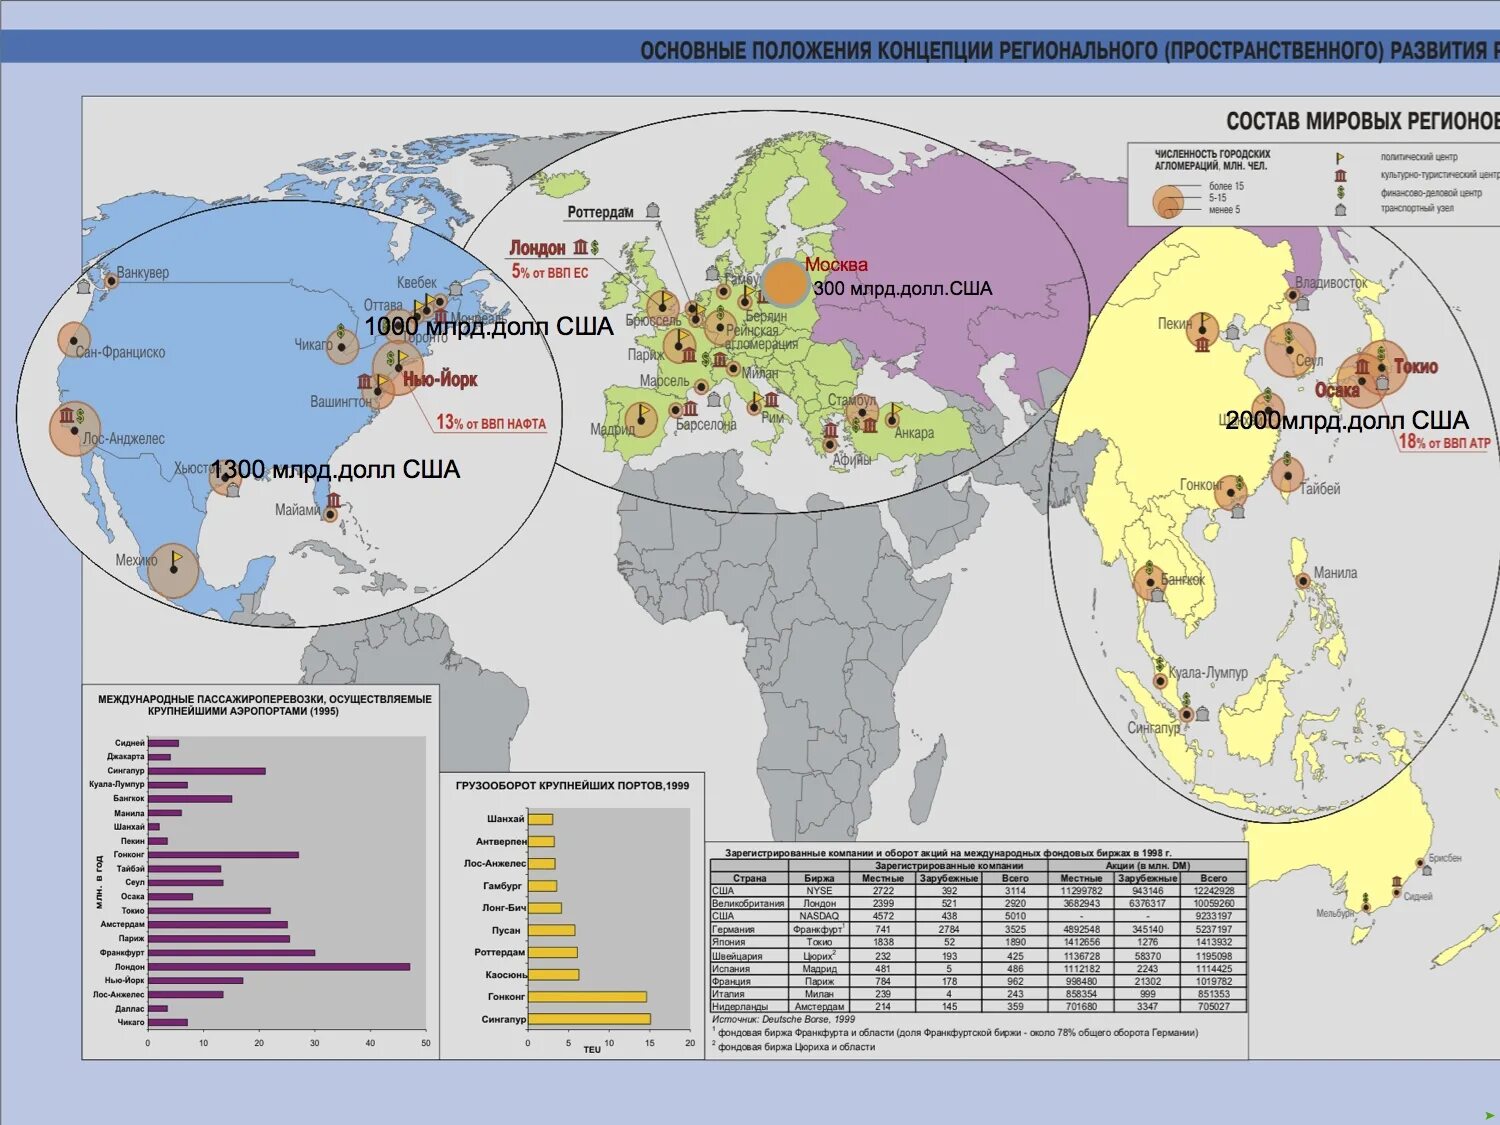The height and width of the screenshot is (1125, 1500).
Task: Click the green dollar финансово-деловой центр legend icon
Action: pos(1340,192)
